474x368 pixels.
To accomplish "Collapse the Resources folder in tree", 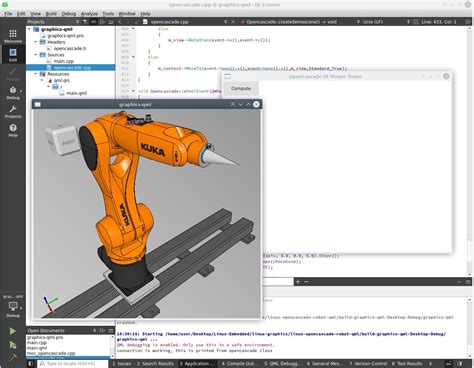I will (x=36, y=74).
